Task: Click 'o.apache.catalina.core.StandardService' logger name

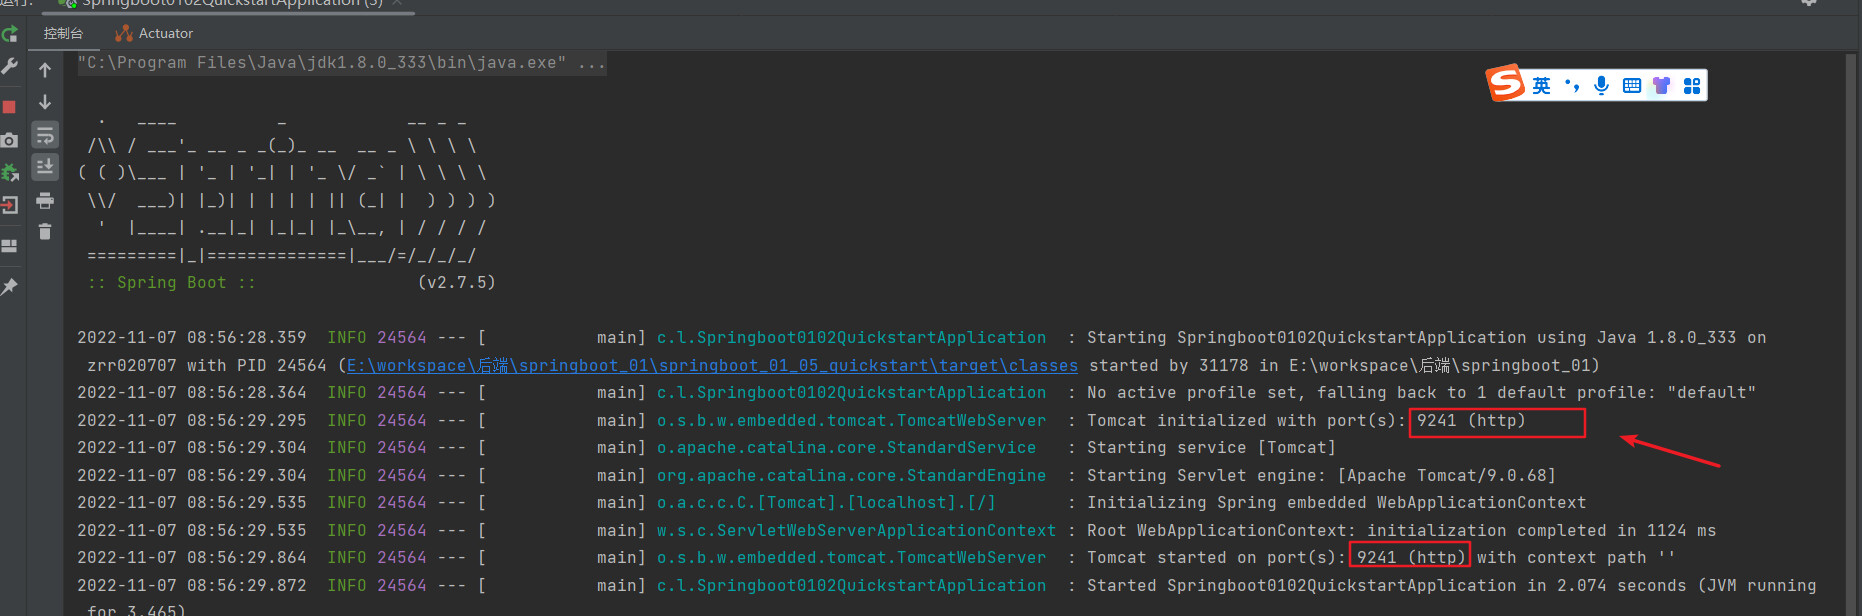Action: (846, 448)
